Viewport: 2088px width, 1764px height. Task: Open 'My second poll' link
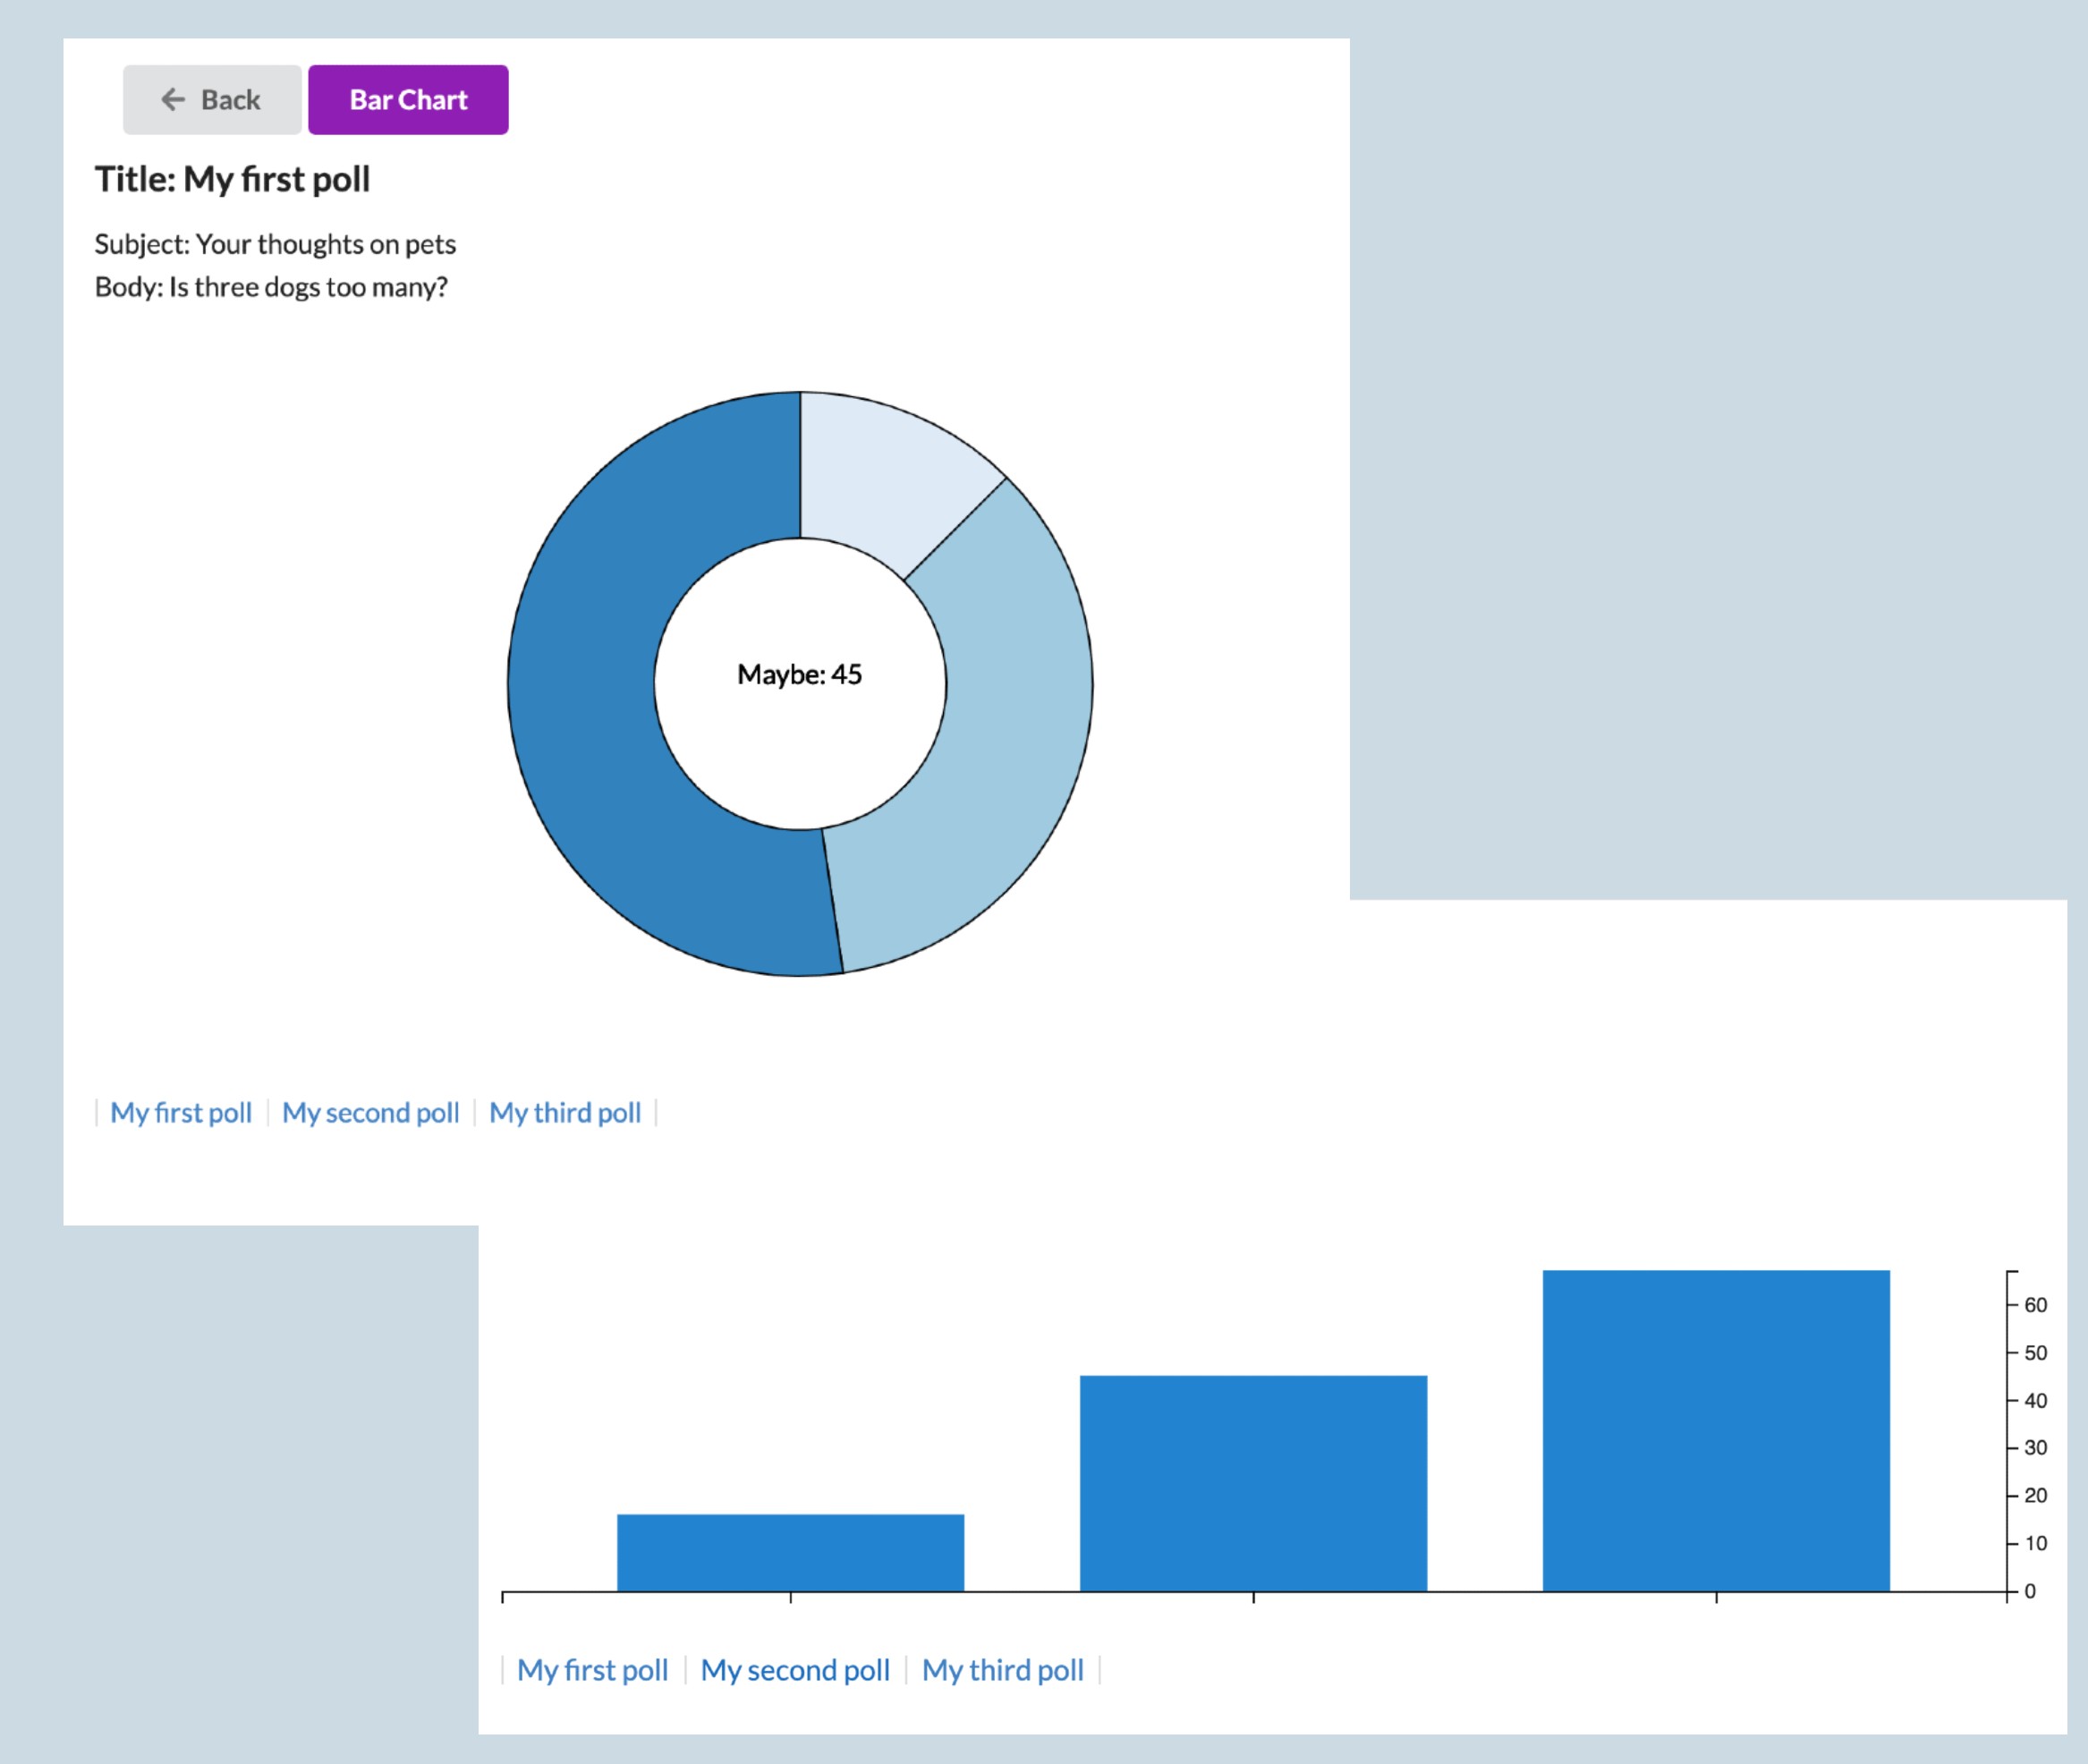click(371, 1112)
